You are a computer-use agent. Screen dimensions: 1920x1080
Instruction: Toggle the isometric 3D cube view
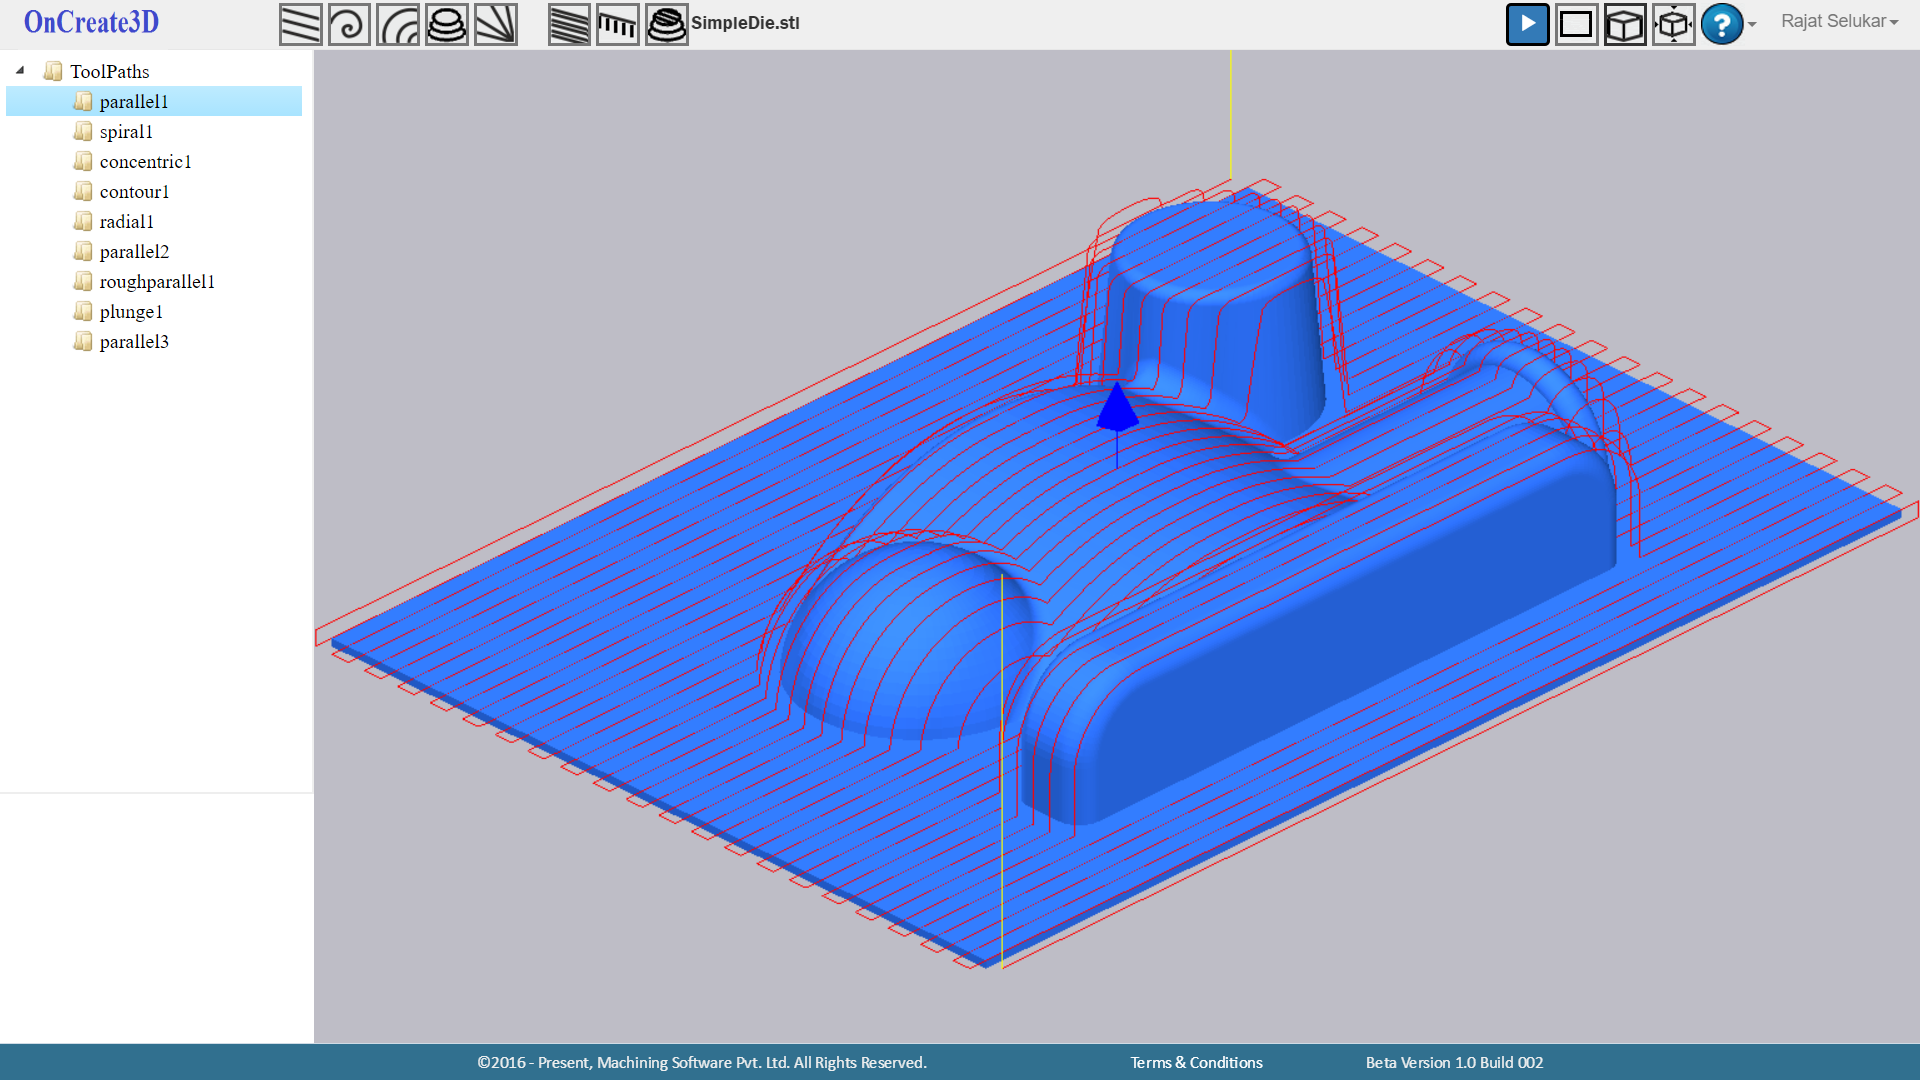[1625, 24]
